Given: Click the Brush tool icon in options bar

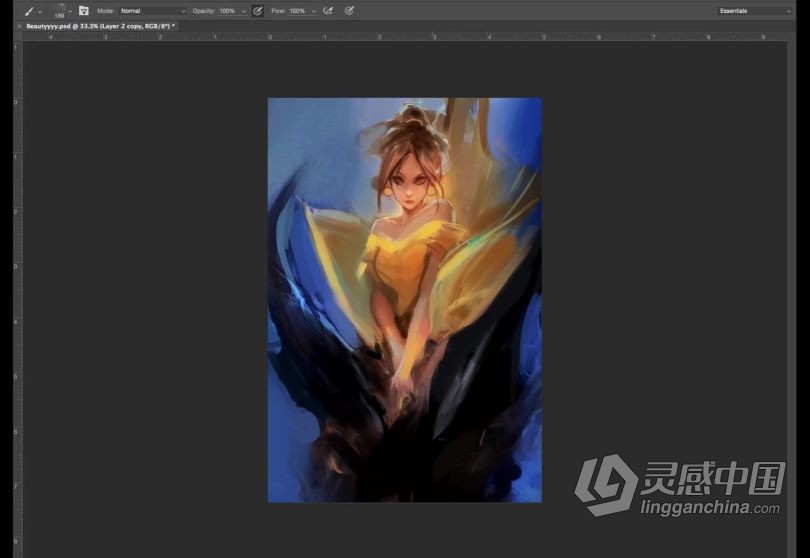Looking at the screenshot, I should pyautogui.click(x=27, y=10).
